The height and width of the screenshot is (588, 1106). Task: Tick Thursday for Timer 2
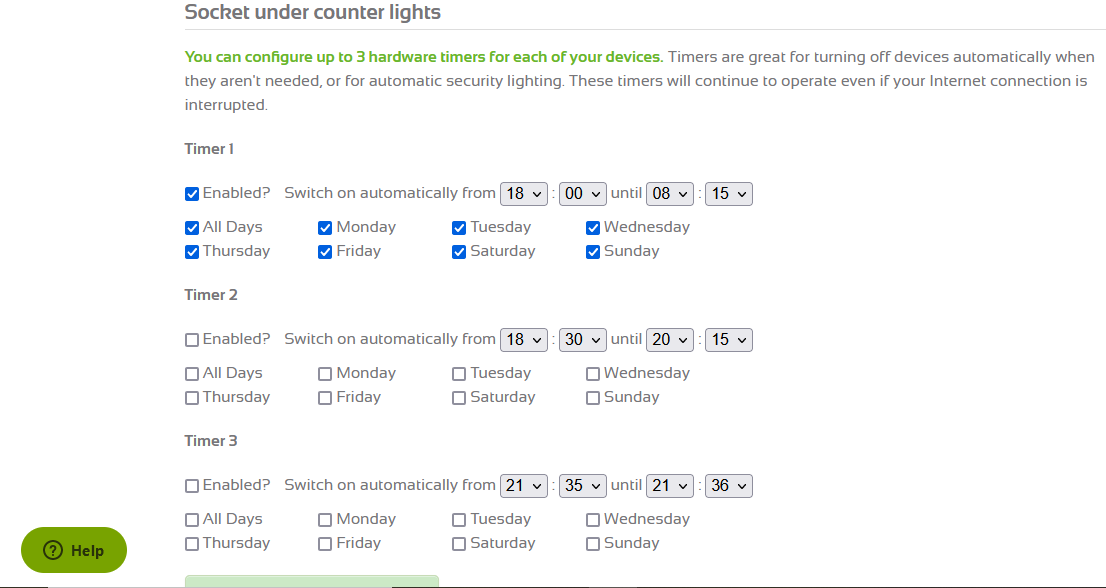[192, 398]
